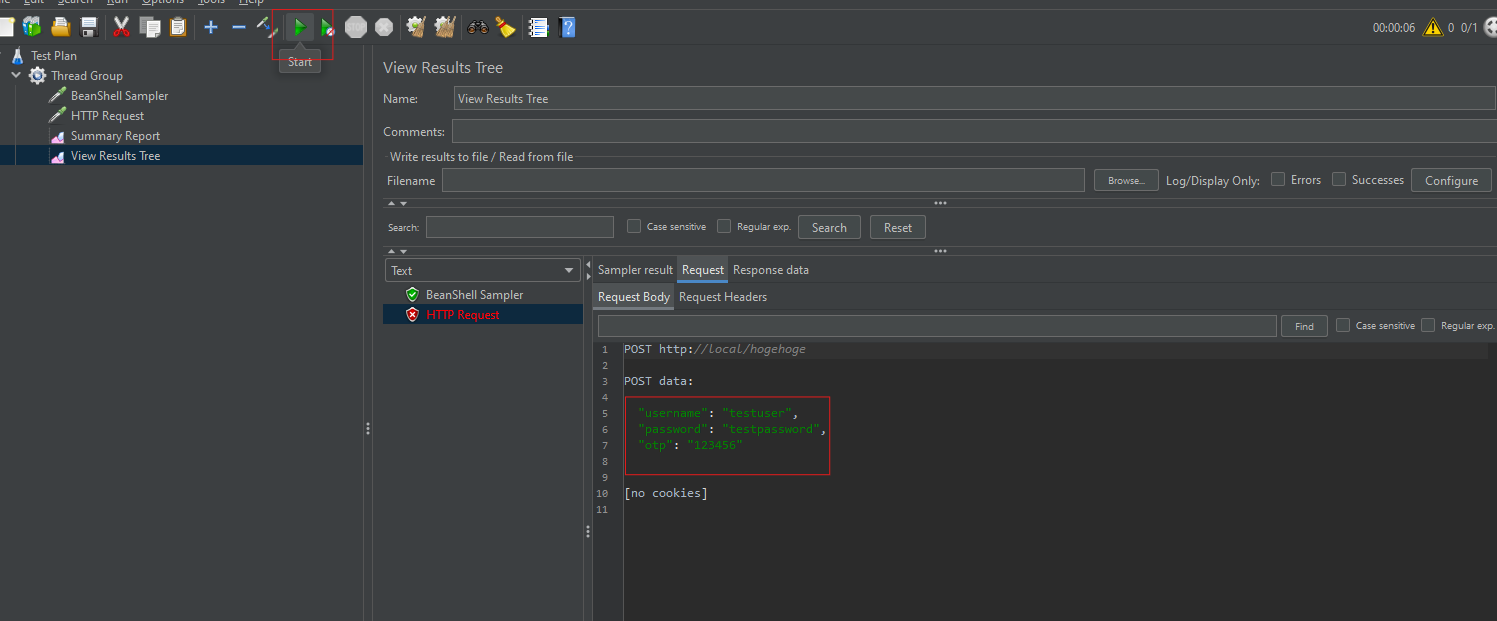Open Help with the question mark icon

pos(567,28)
